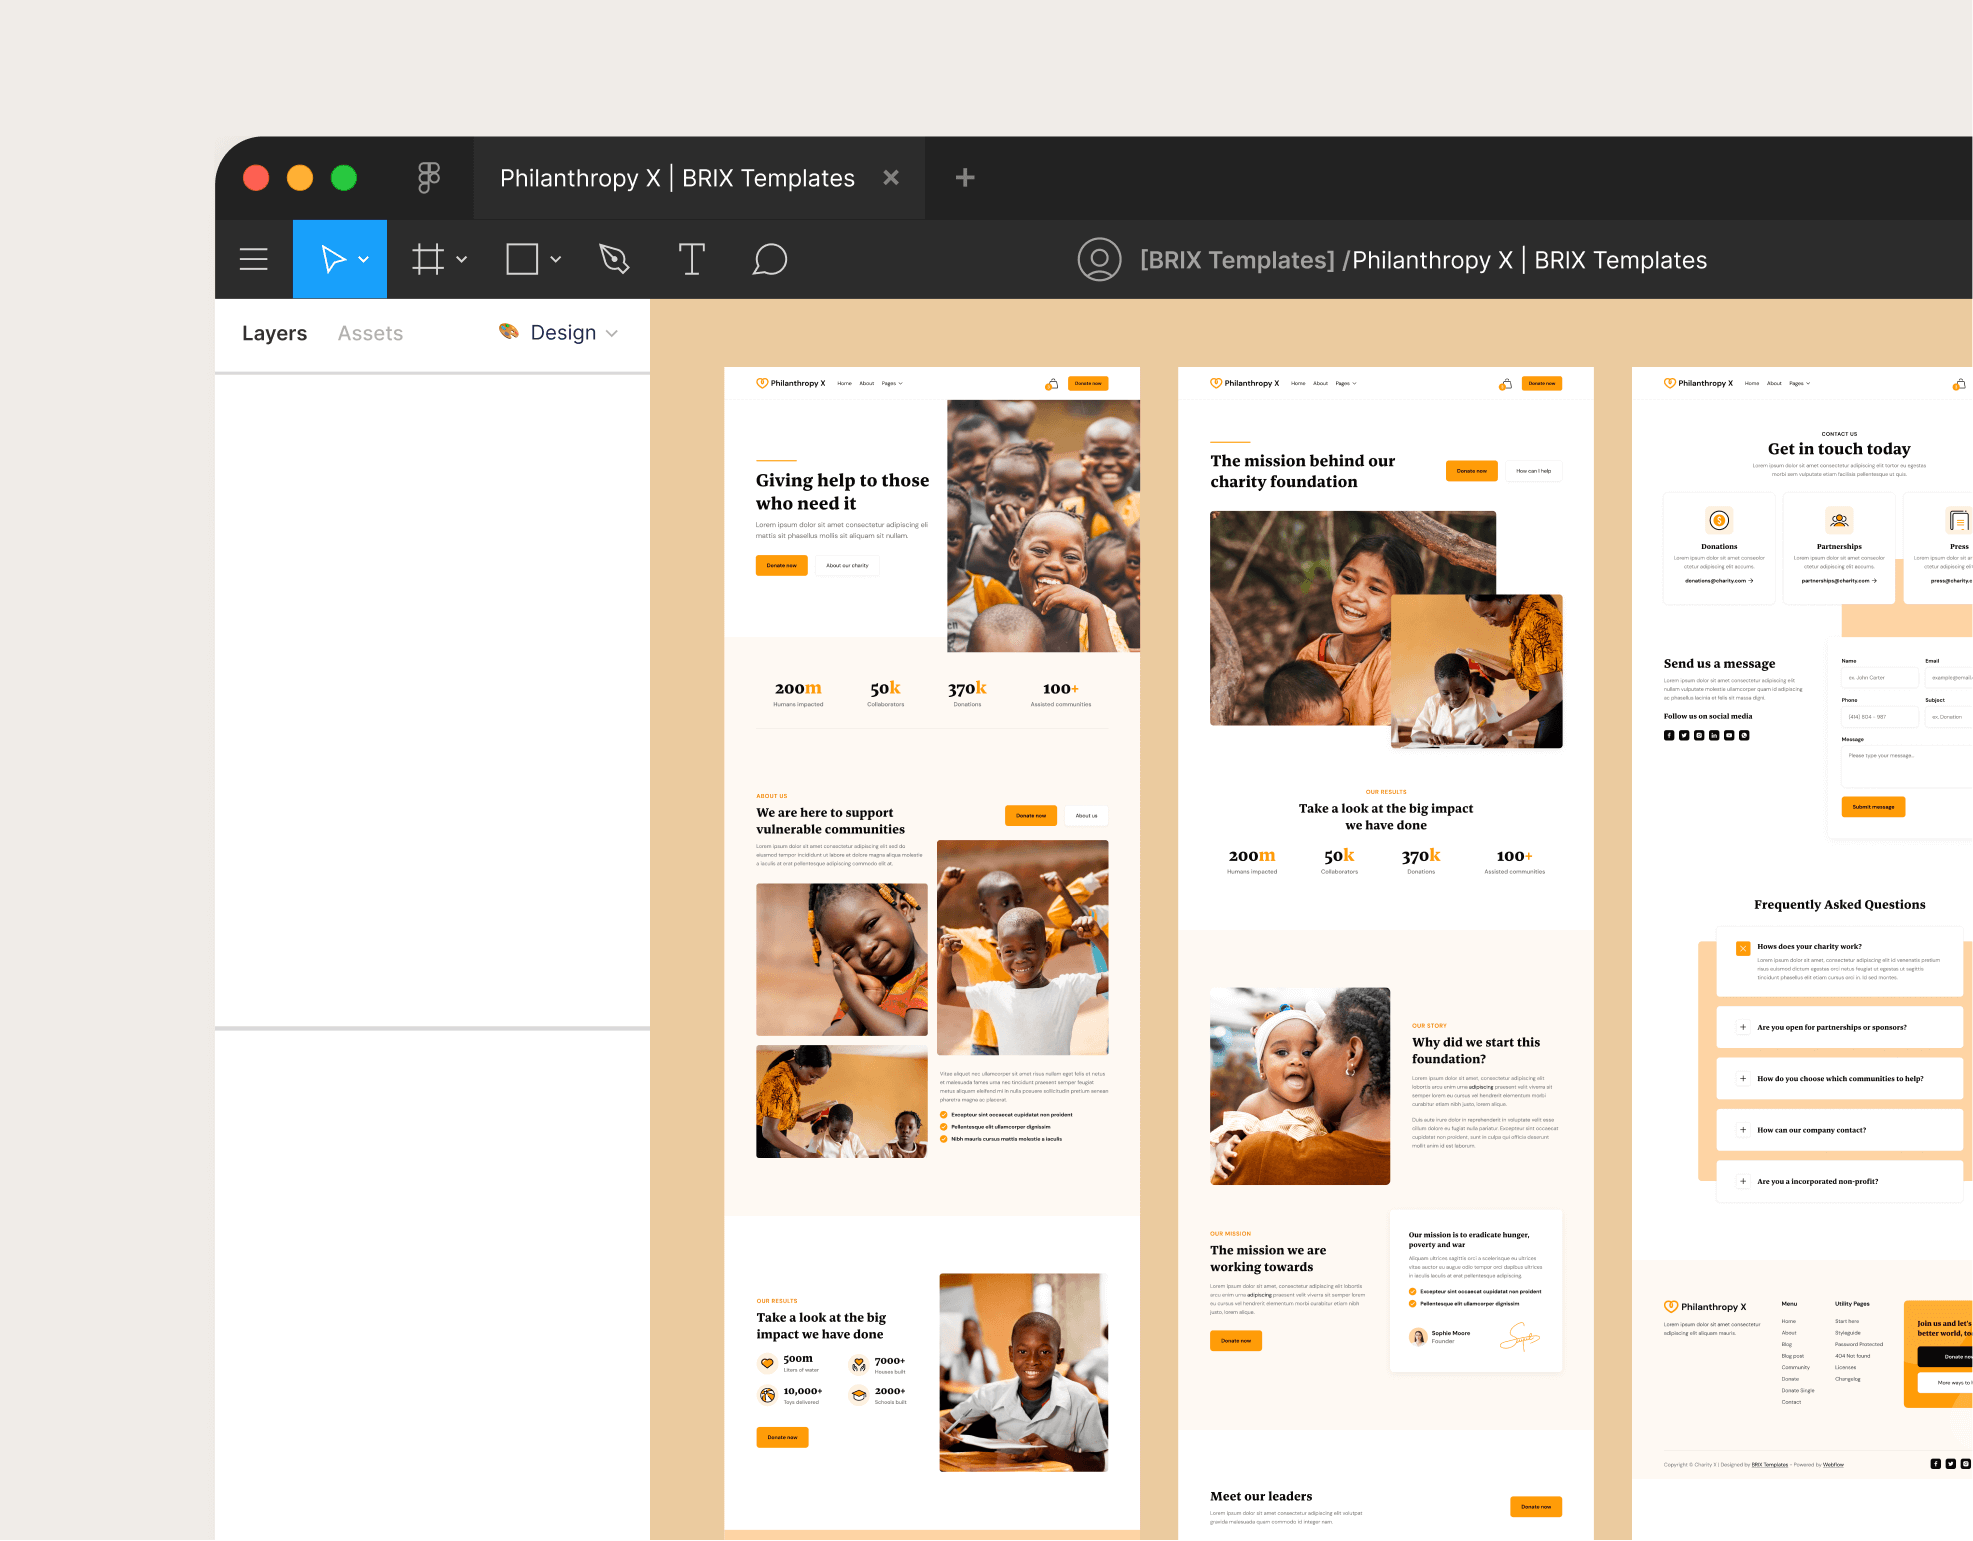Image resolution: width=1973 pixels, height=1541 pixels.
Task: Click the account avatar icon near the breadcrumb
Action: (1099, 259)
